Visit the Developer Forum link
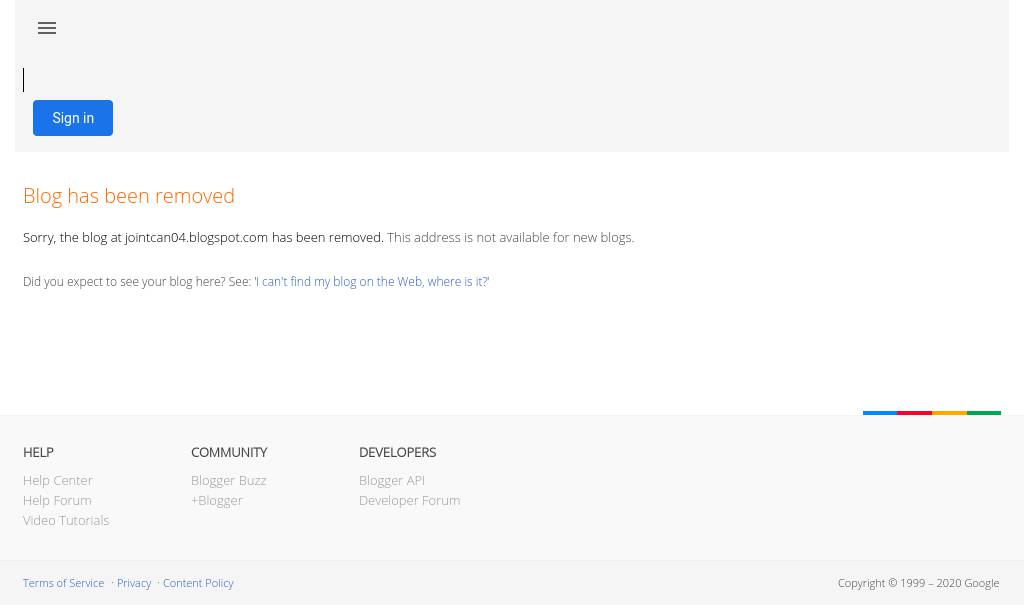The image size is (1024, 605). [x=409, y=500]
